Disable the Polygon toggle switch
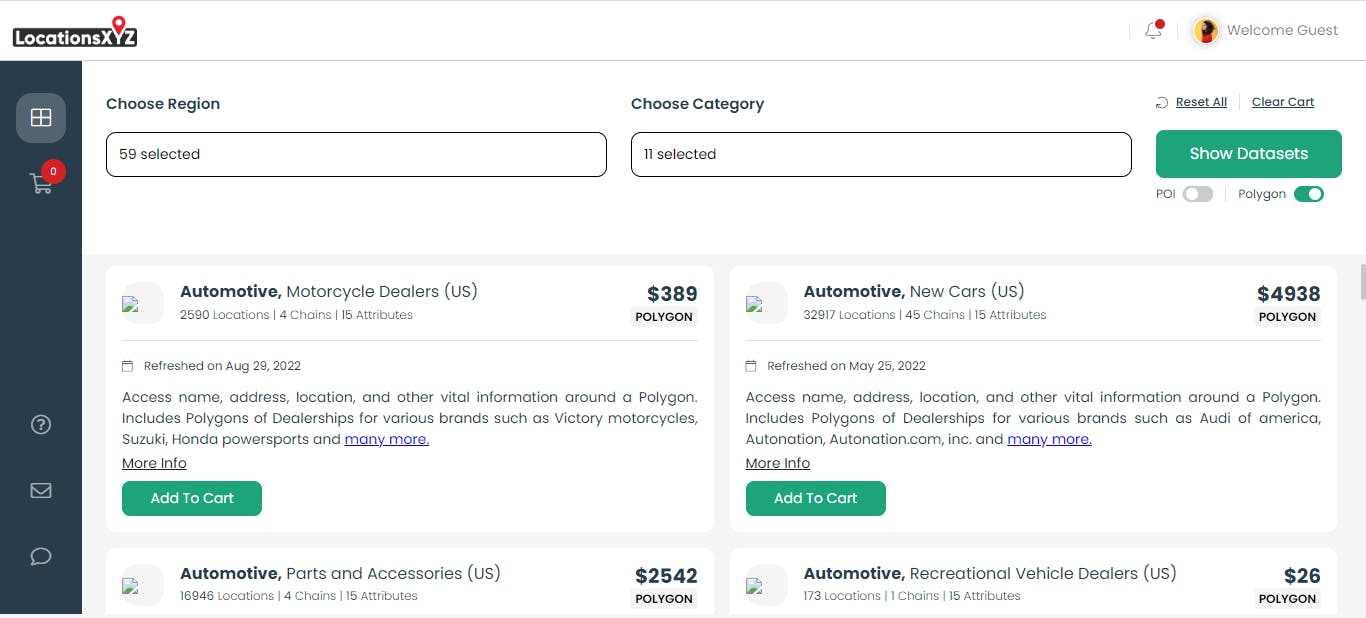This screenshot has width=1366, height=618. tap(1309, 194)
